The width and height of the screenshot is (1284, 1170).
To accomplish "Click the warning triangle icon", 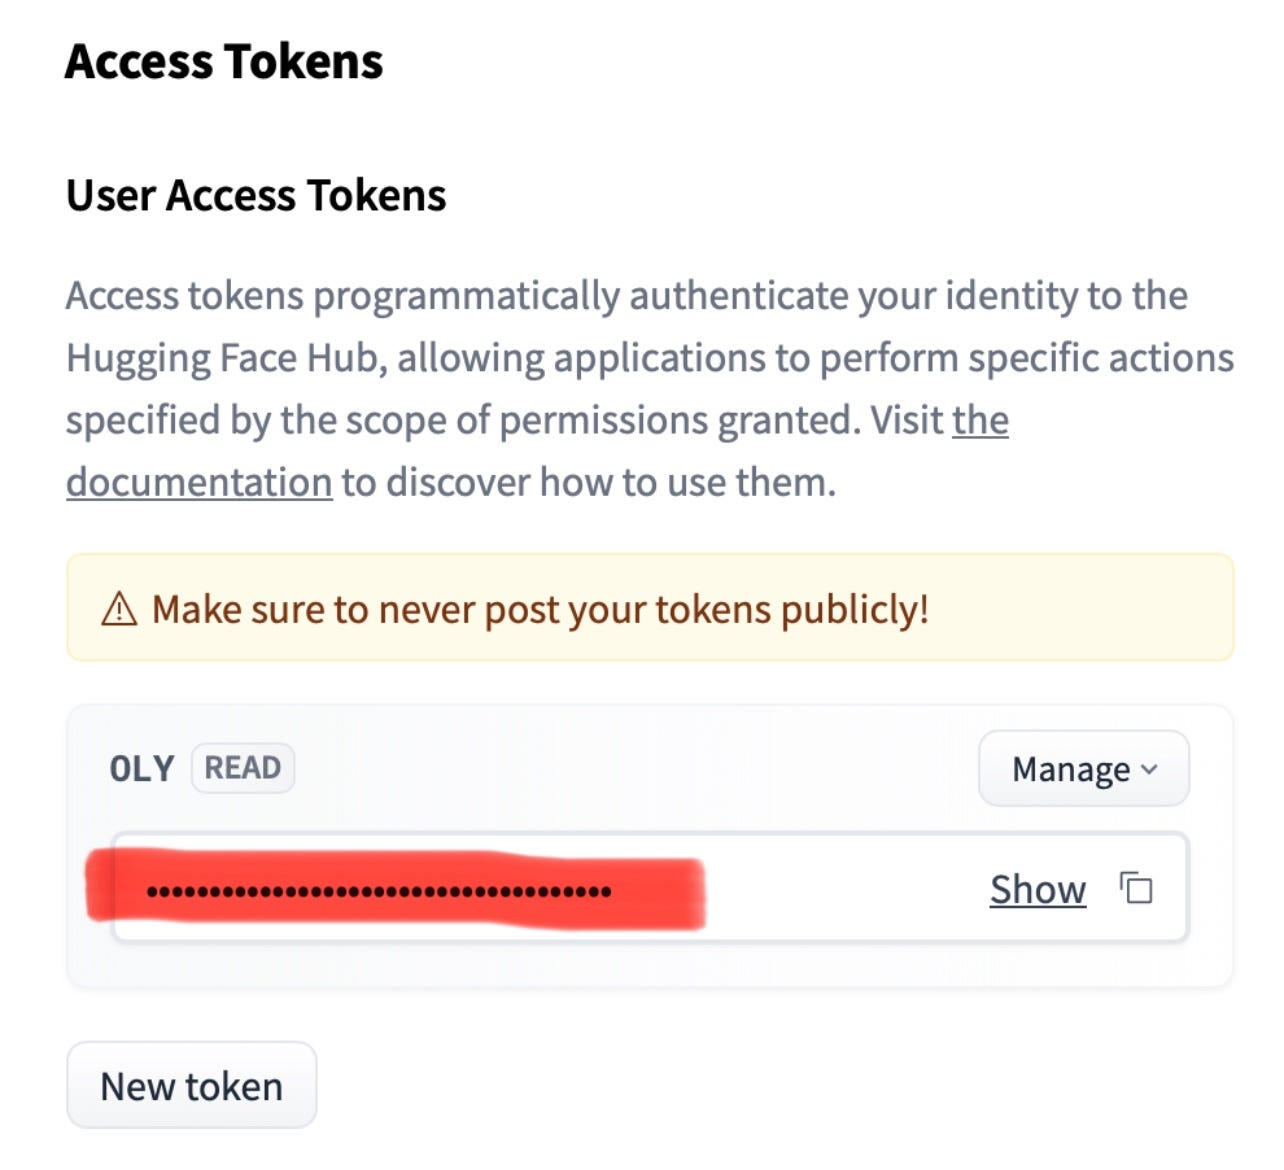I will [x=119, y=609].
